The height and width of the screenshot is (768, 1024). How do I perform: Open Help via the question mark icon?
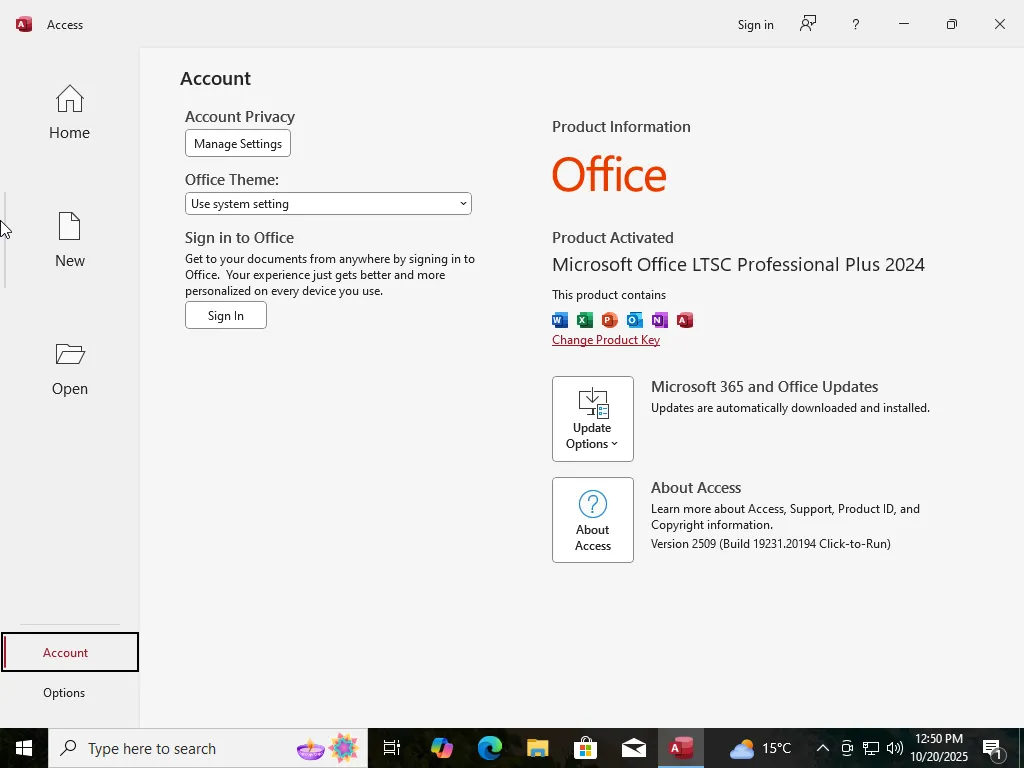pyautogui.click(x=856, y=24)
